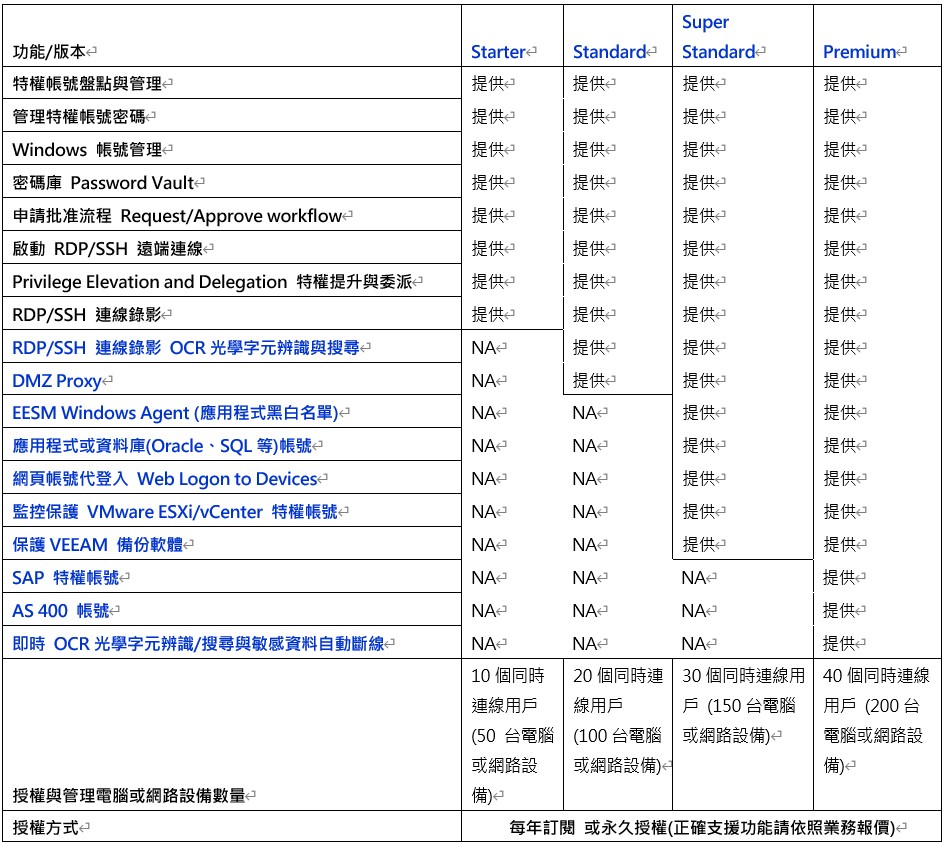Click the RDP/SSH 連線錄影 row label
The height and width of the screenshot is (843, 945).
pyautogui.click(x=87, y=315)
